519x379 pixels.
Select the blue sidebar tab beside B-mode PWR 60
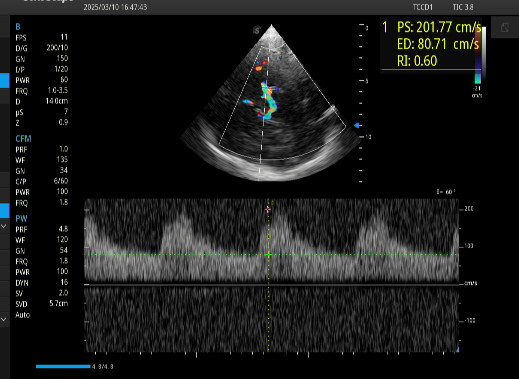click(5, 81)
